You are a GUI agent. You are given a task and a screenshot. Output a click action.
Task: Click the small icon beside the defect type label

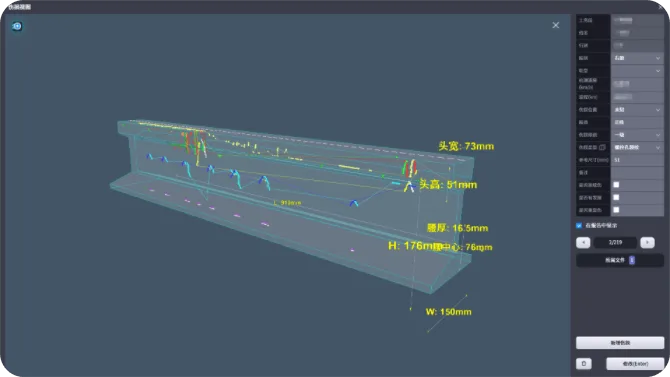tap(602, 147)
